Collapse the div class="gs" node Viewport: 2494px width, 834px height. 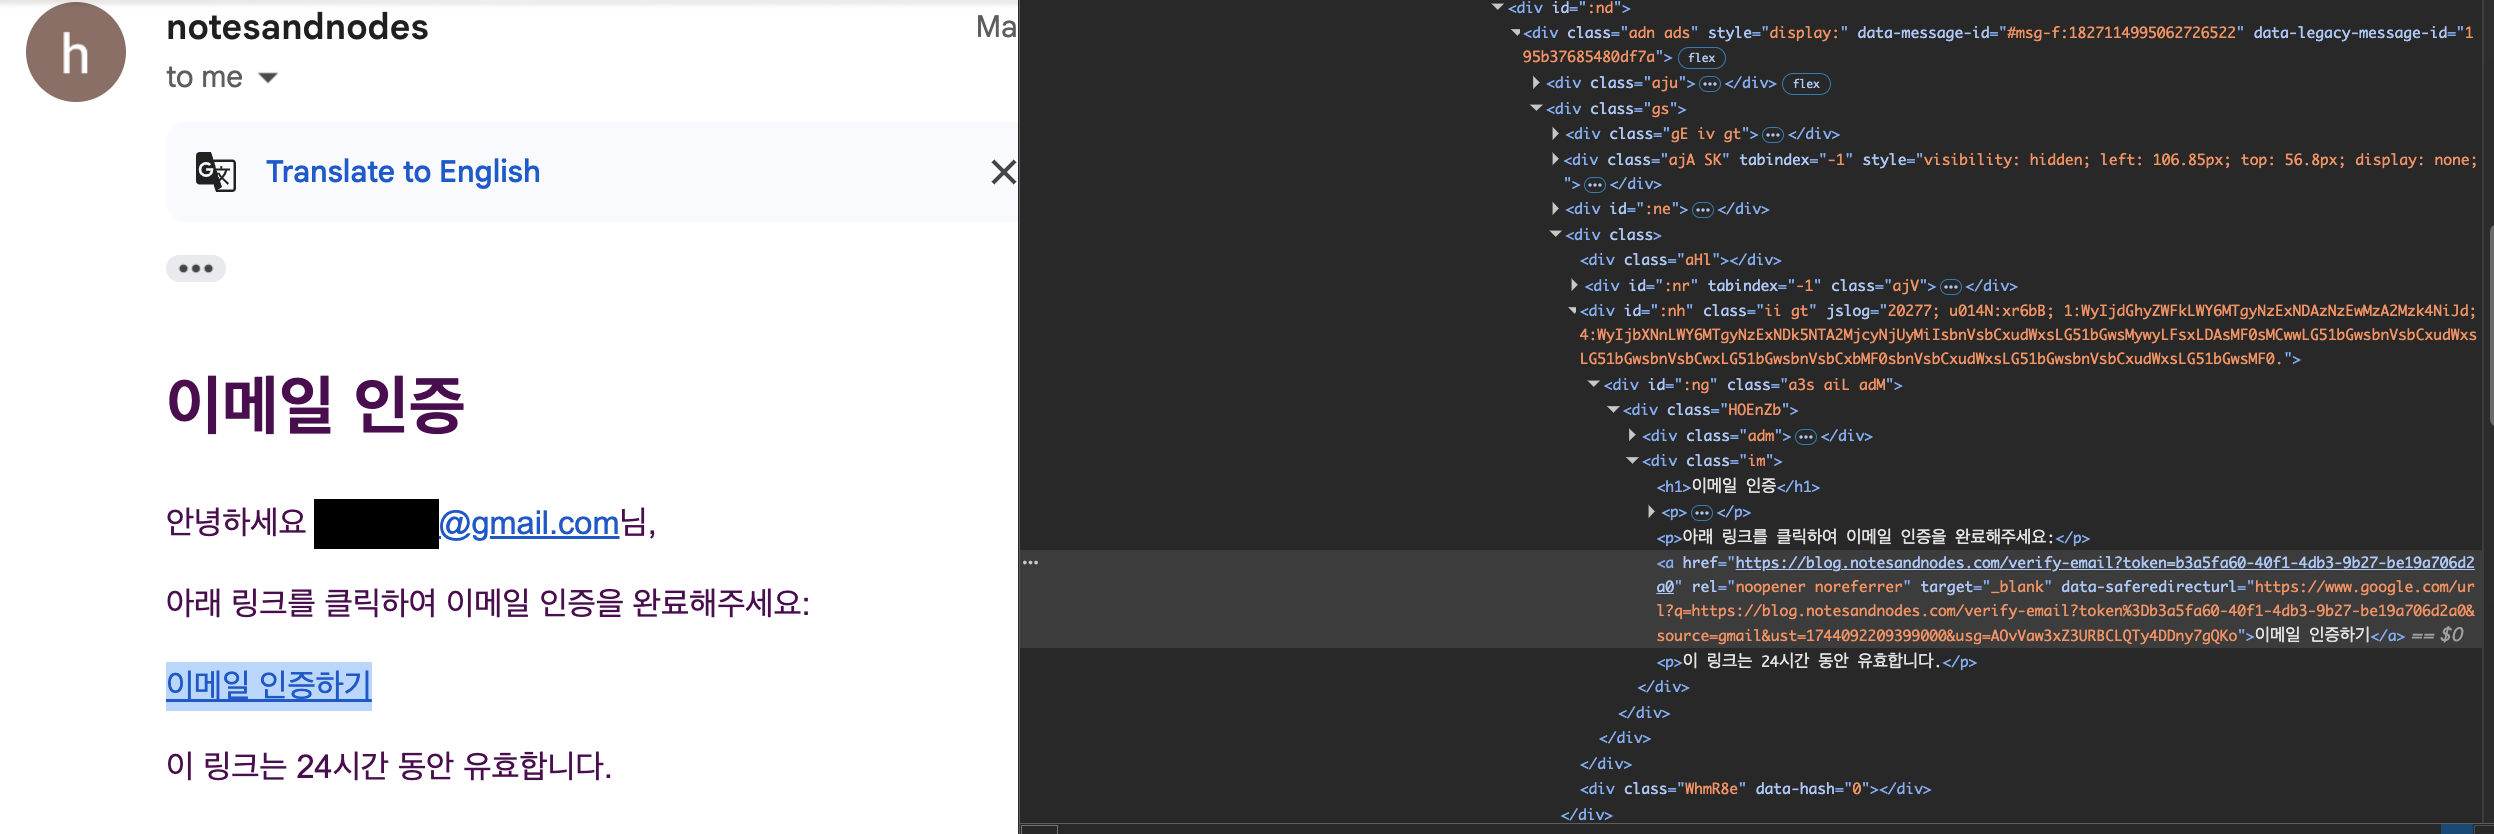[1537, 108]
